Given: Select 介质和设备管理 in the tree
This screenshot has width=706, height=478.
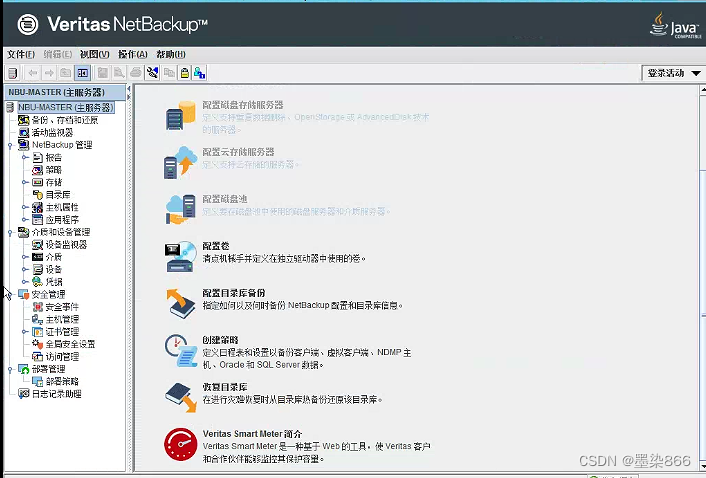Looking at the screenshot, I should [61, 232].
